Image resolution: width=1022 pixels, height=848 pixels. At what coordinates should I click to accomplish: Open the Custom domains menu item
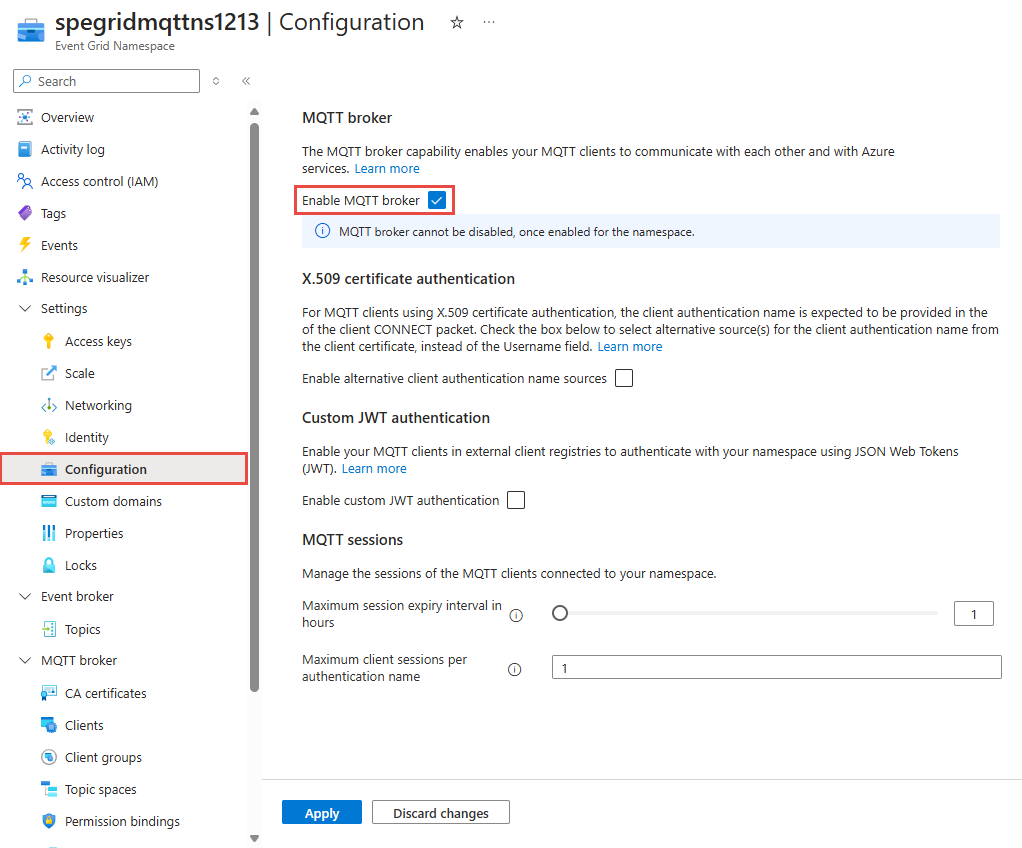[x=113, y=501]
